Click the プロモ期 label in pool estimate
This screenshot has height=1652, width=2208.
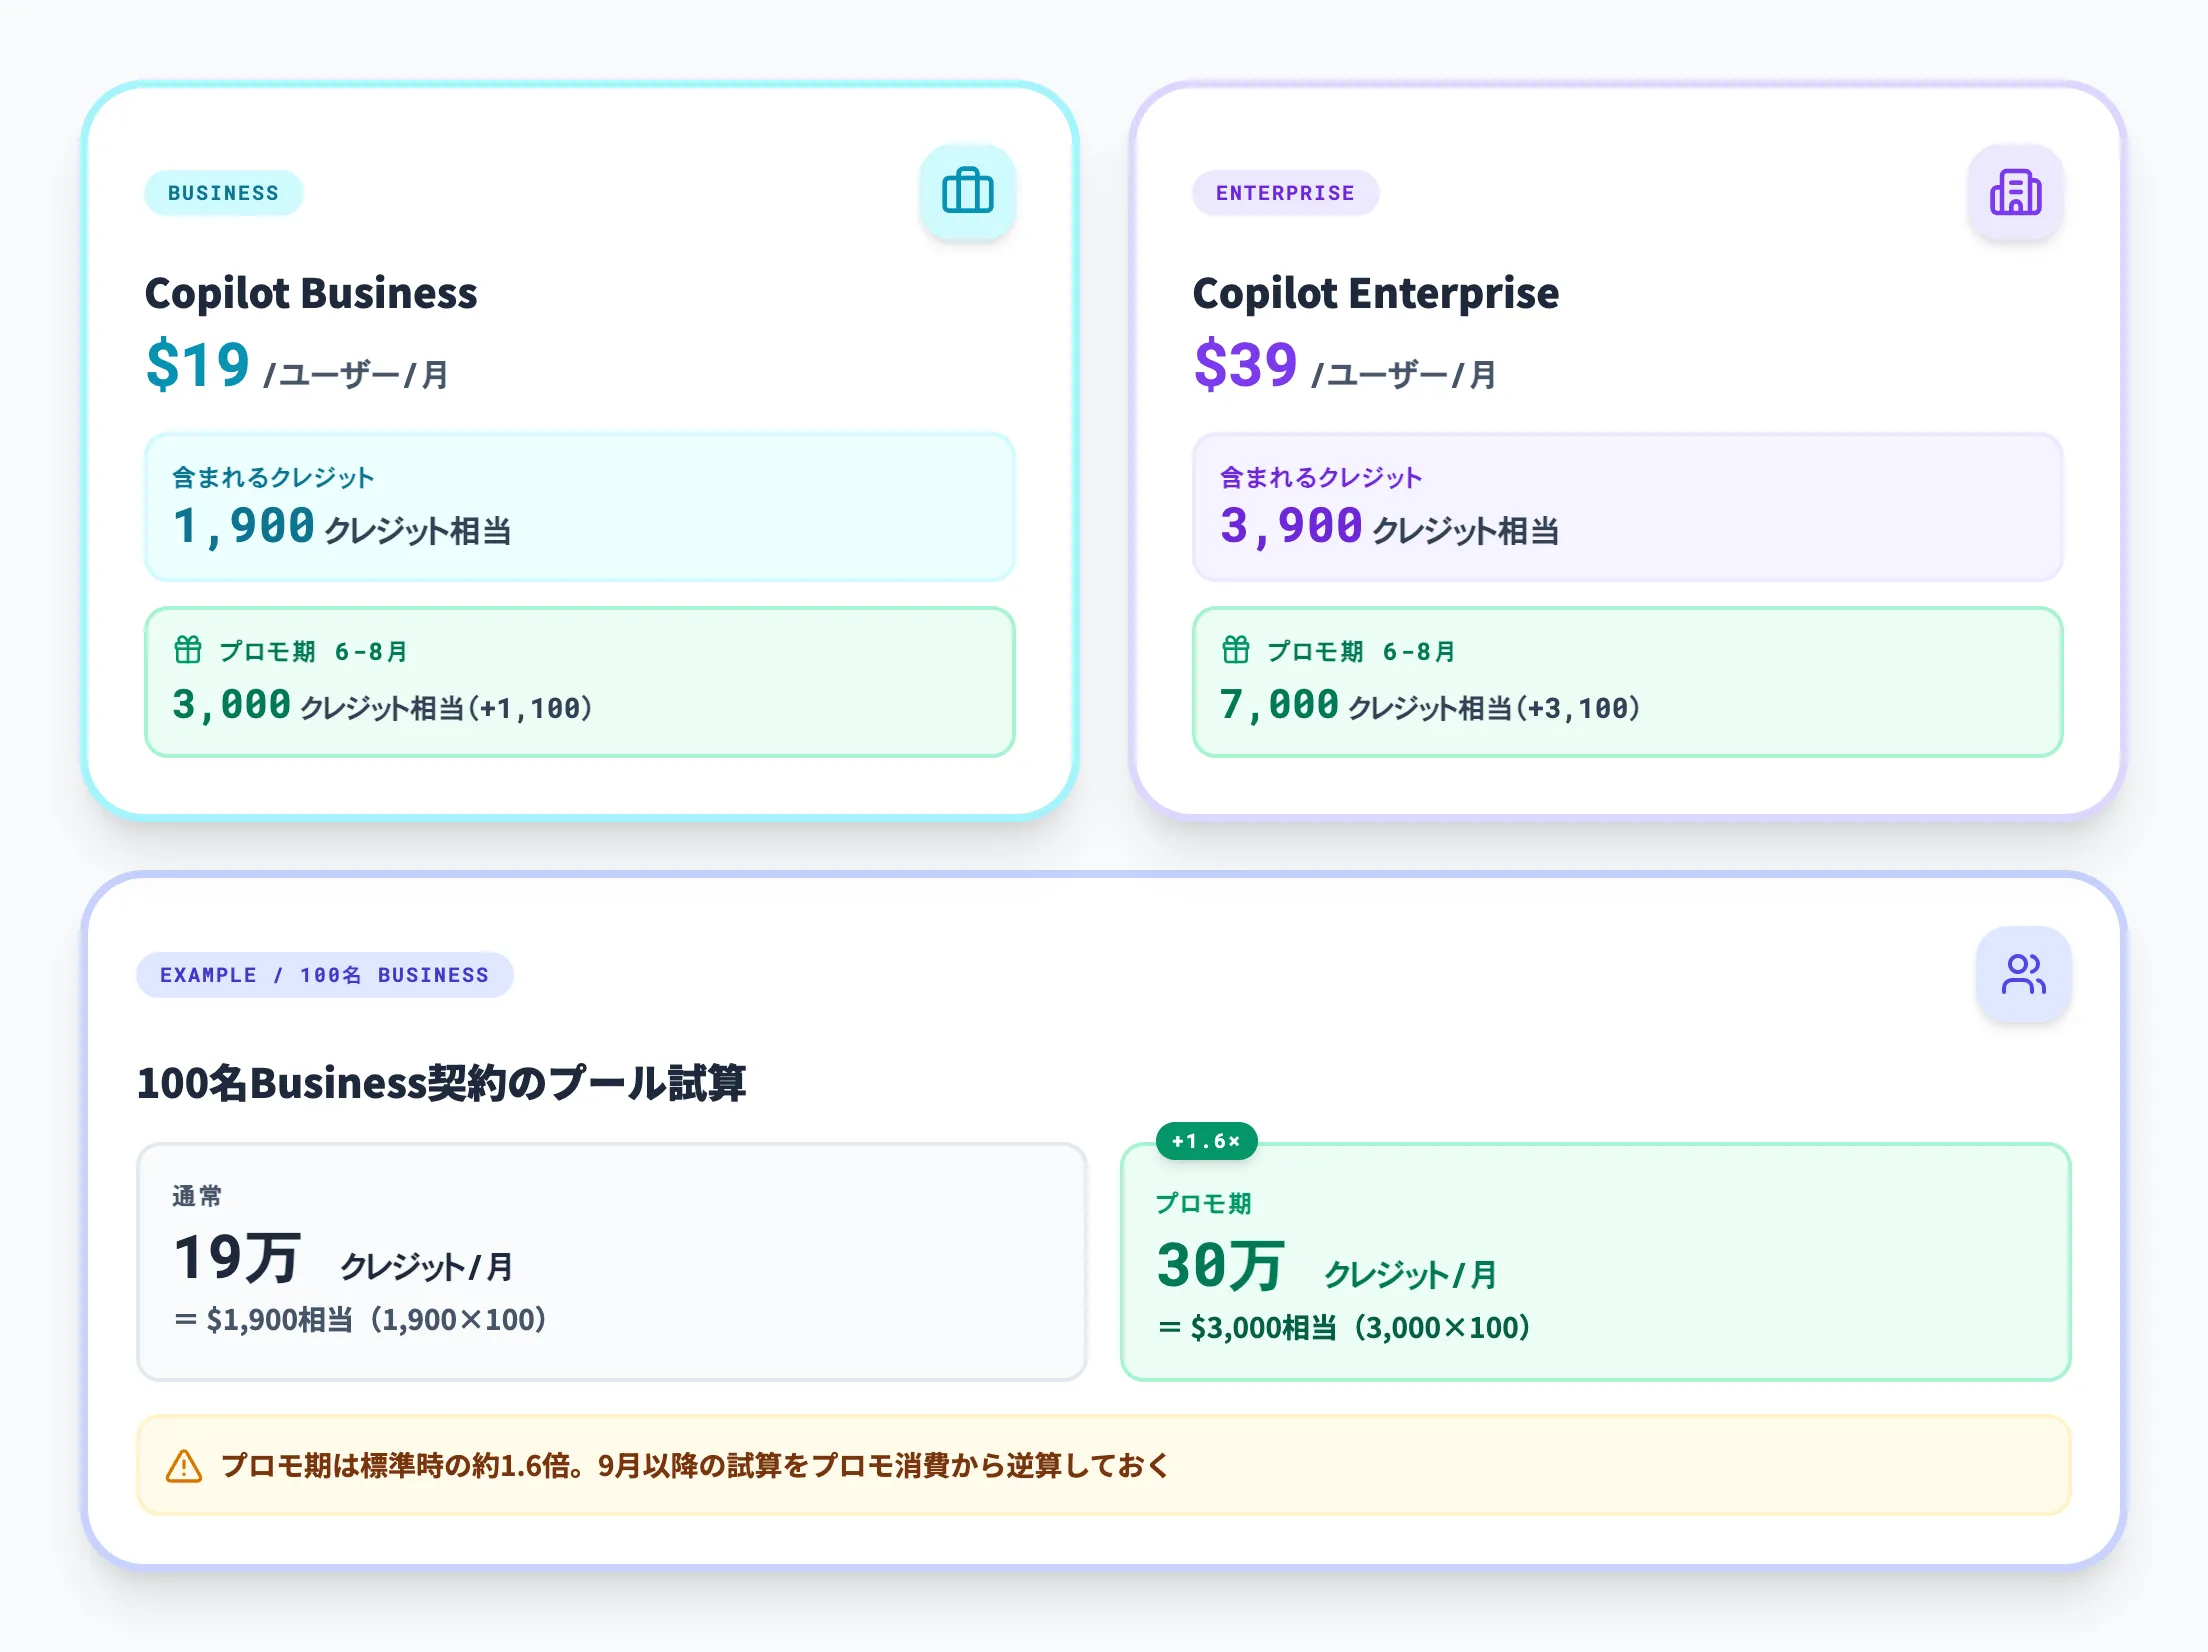(1204, 1203)
